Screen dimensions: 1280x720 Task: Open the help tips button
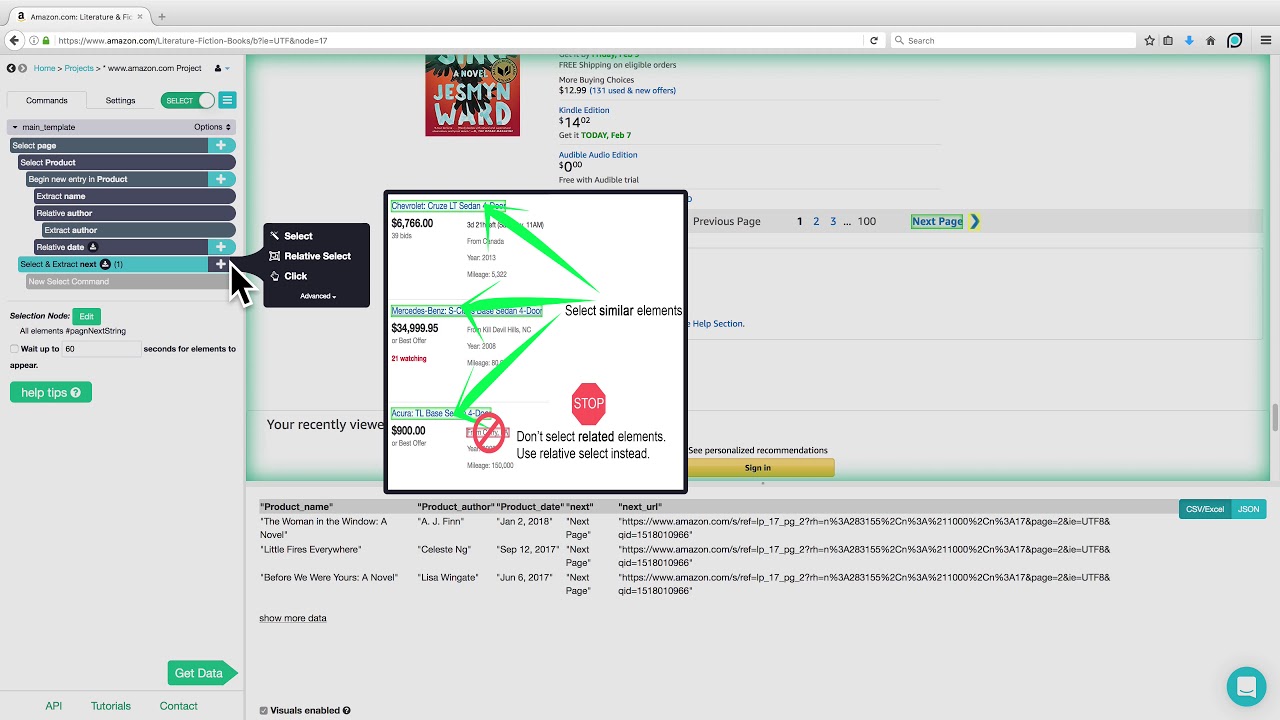point(51,392)
